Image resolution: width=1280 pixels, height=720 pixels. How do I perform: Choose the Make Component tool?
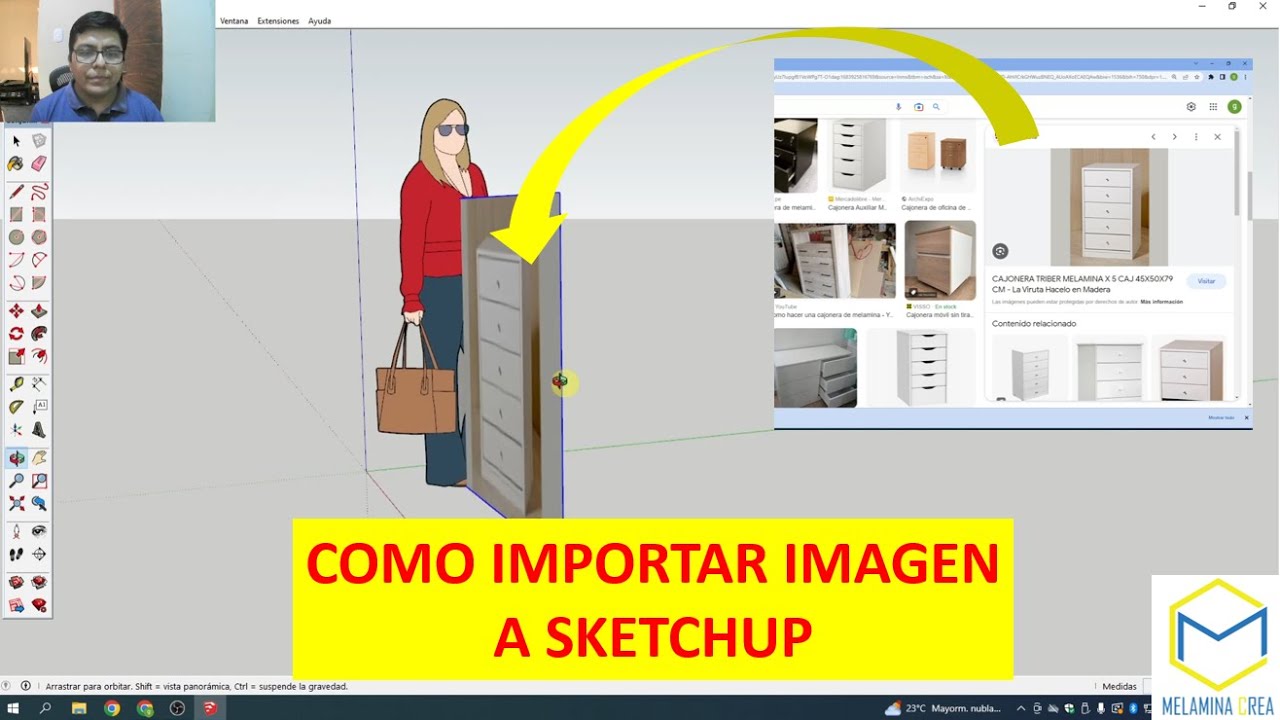click(39, 141)
